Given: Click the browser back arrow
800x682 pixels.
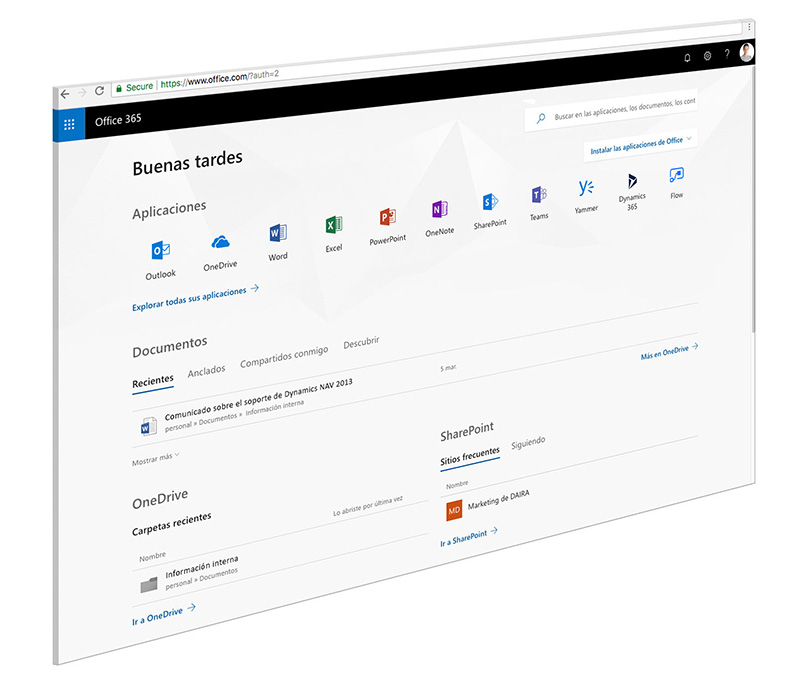Looking at the screenshot, I should tap(65, 94).
